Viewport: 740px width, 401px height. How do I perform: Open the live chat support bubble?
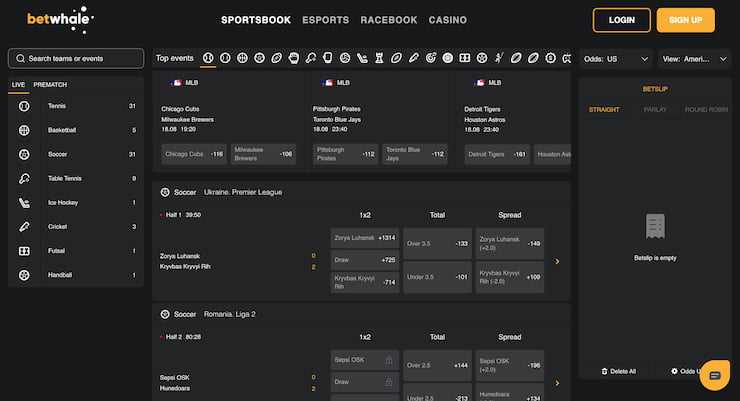(x=715, y=376)
